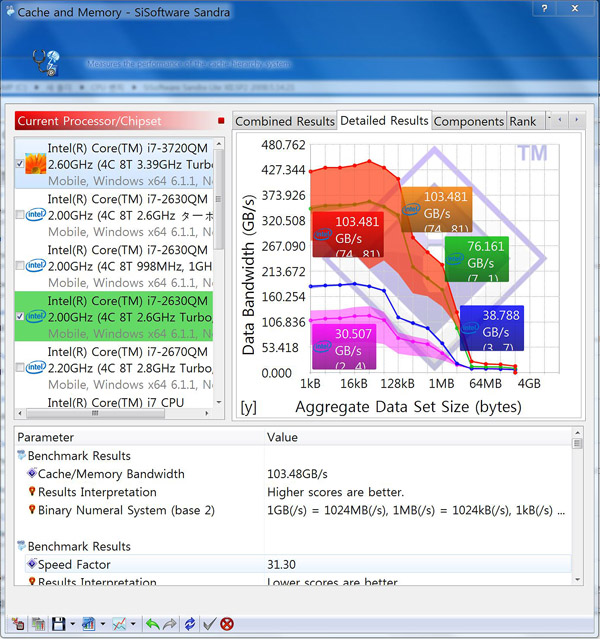Click the orange 103.481 GB/s graph label

point(437,209)
